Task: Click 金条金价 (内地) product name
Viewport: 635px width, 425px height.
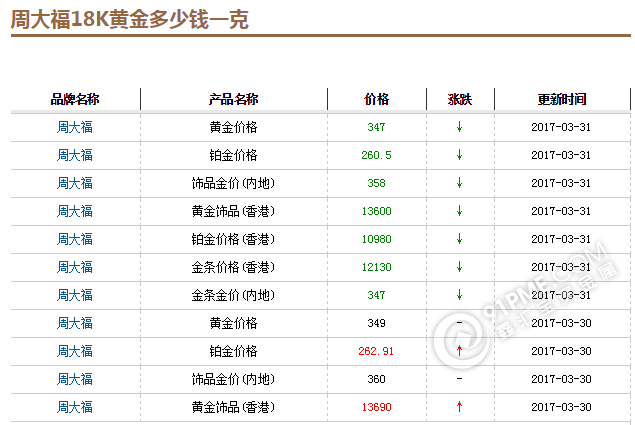Action: pyautogui.click(x=233, y=295)
